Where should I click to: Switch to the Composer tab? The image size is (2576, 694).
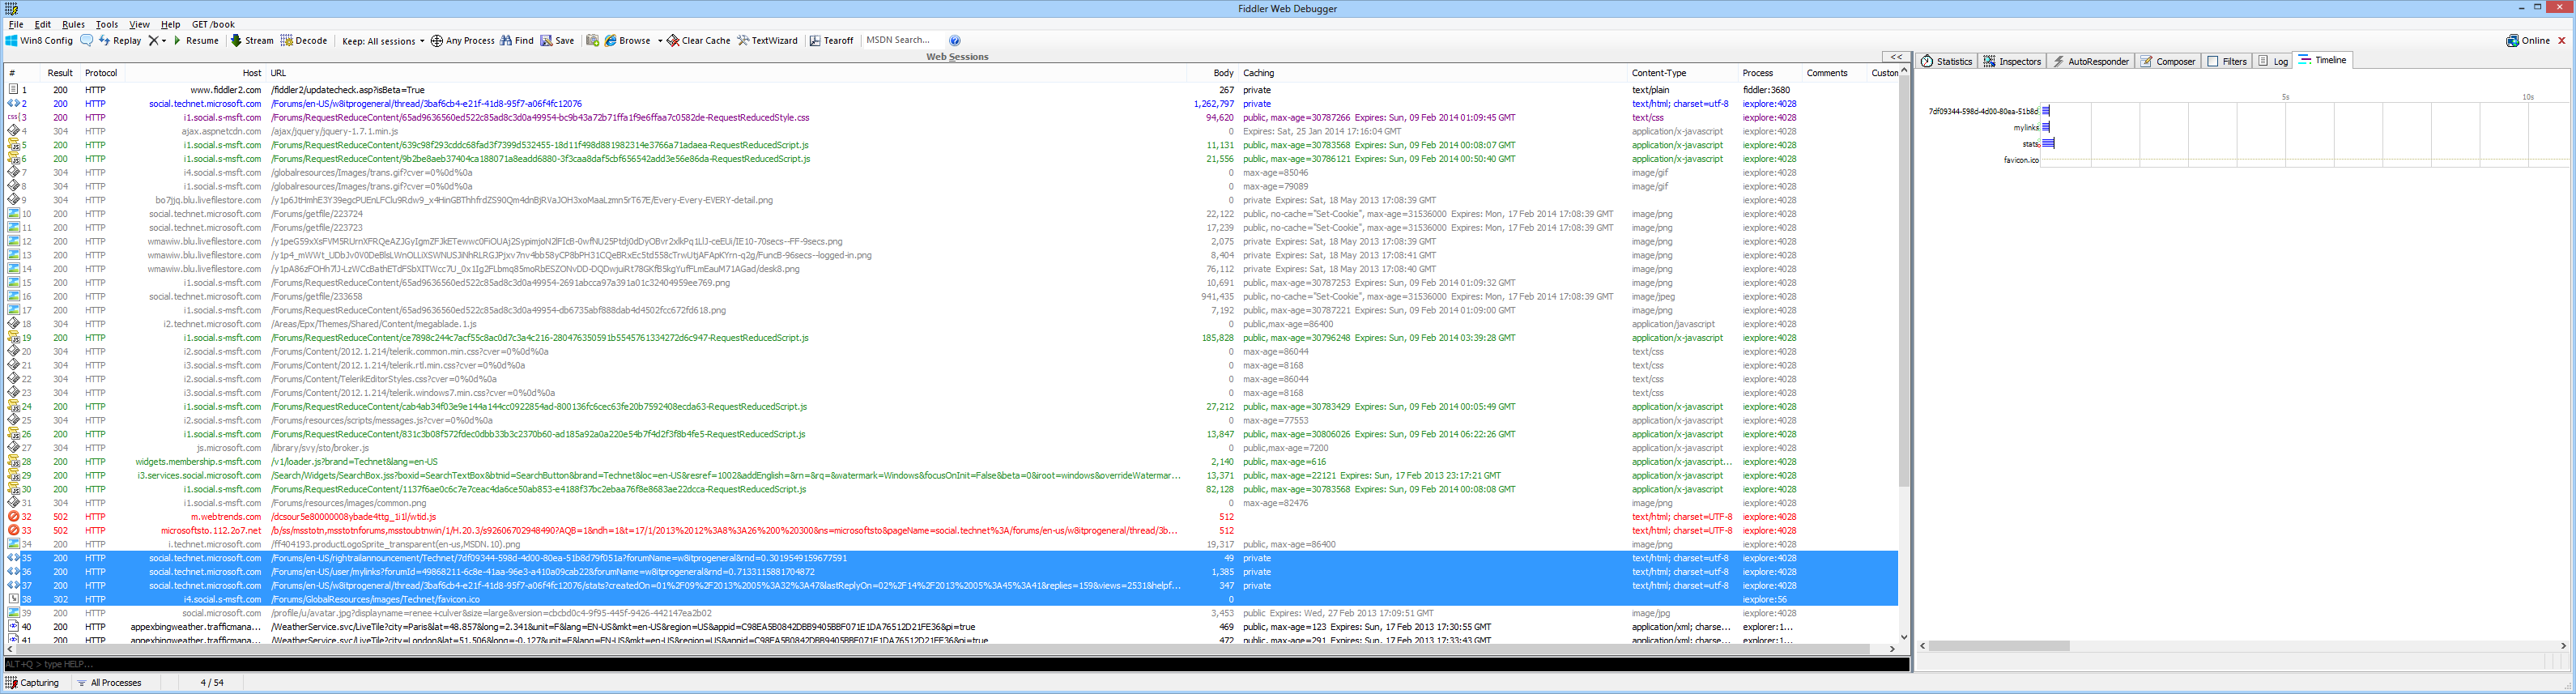pos(2168,61)
